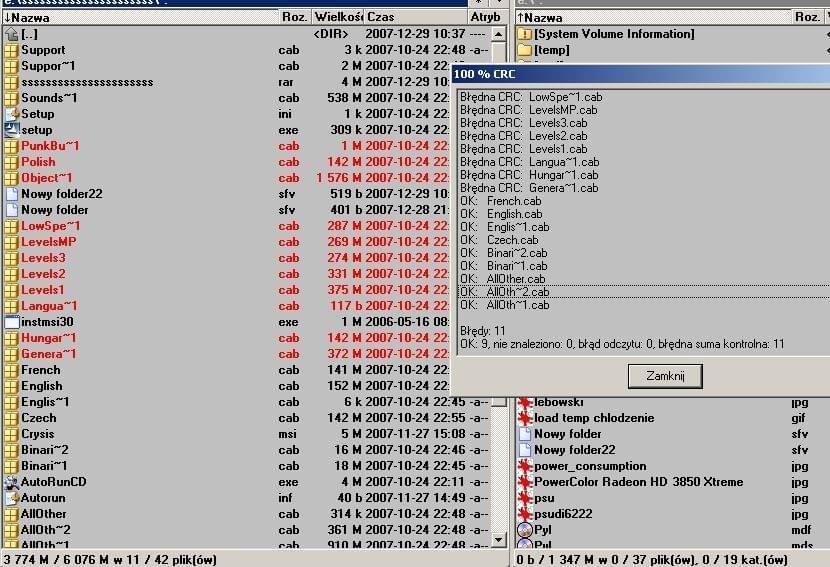This screenshot has height=567, width=830.
Task: Sort left panel by Atryb column header
Action: [x=485, y=17]
